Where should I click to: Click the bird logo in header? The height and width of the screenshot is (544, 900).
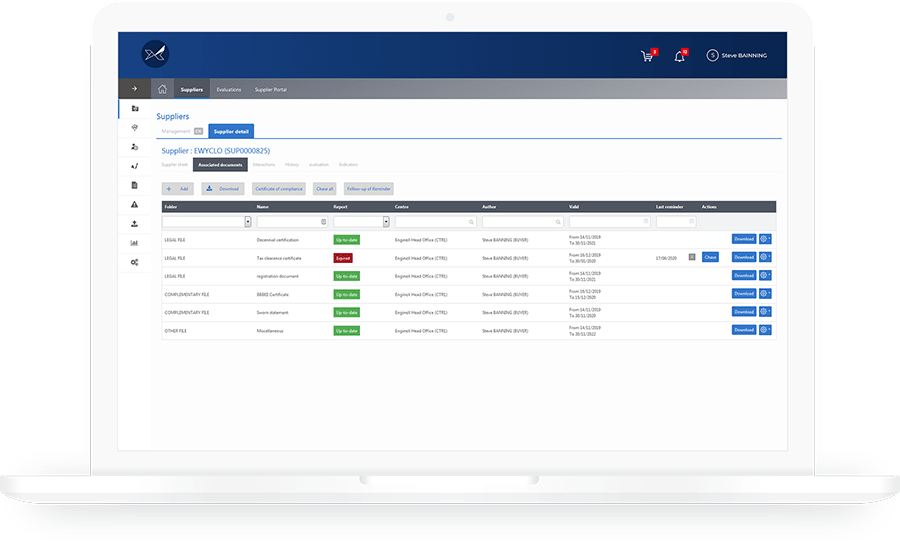coord(155,54)
